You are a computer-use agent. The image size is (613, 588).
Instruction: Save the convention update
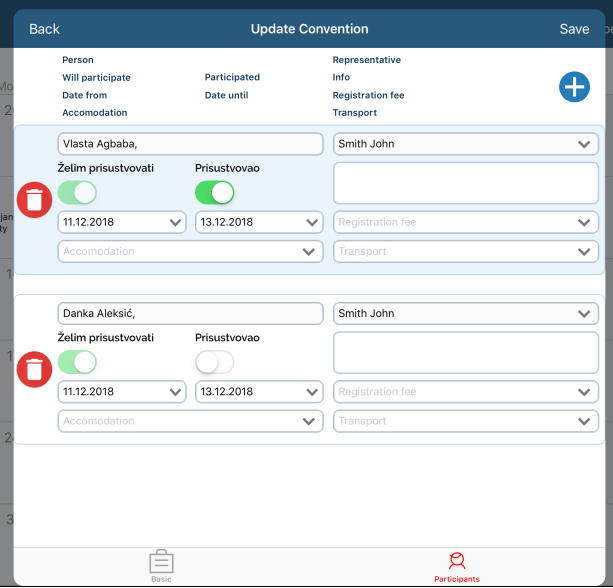(574, 29)
